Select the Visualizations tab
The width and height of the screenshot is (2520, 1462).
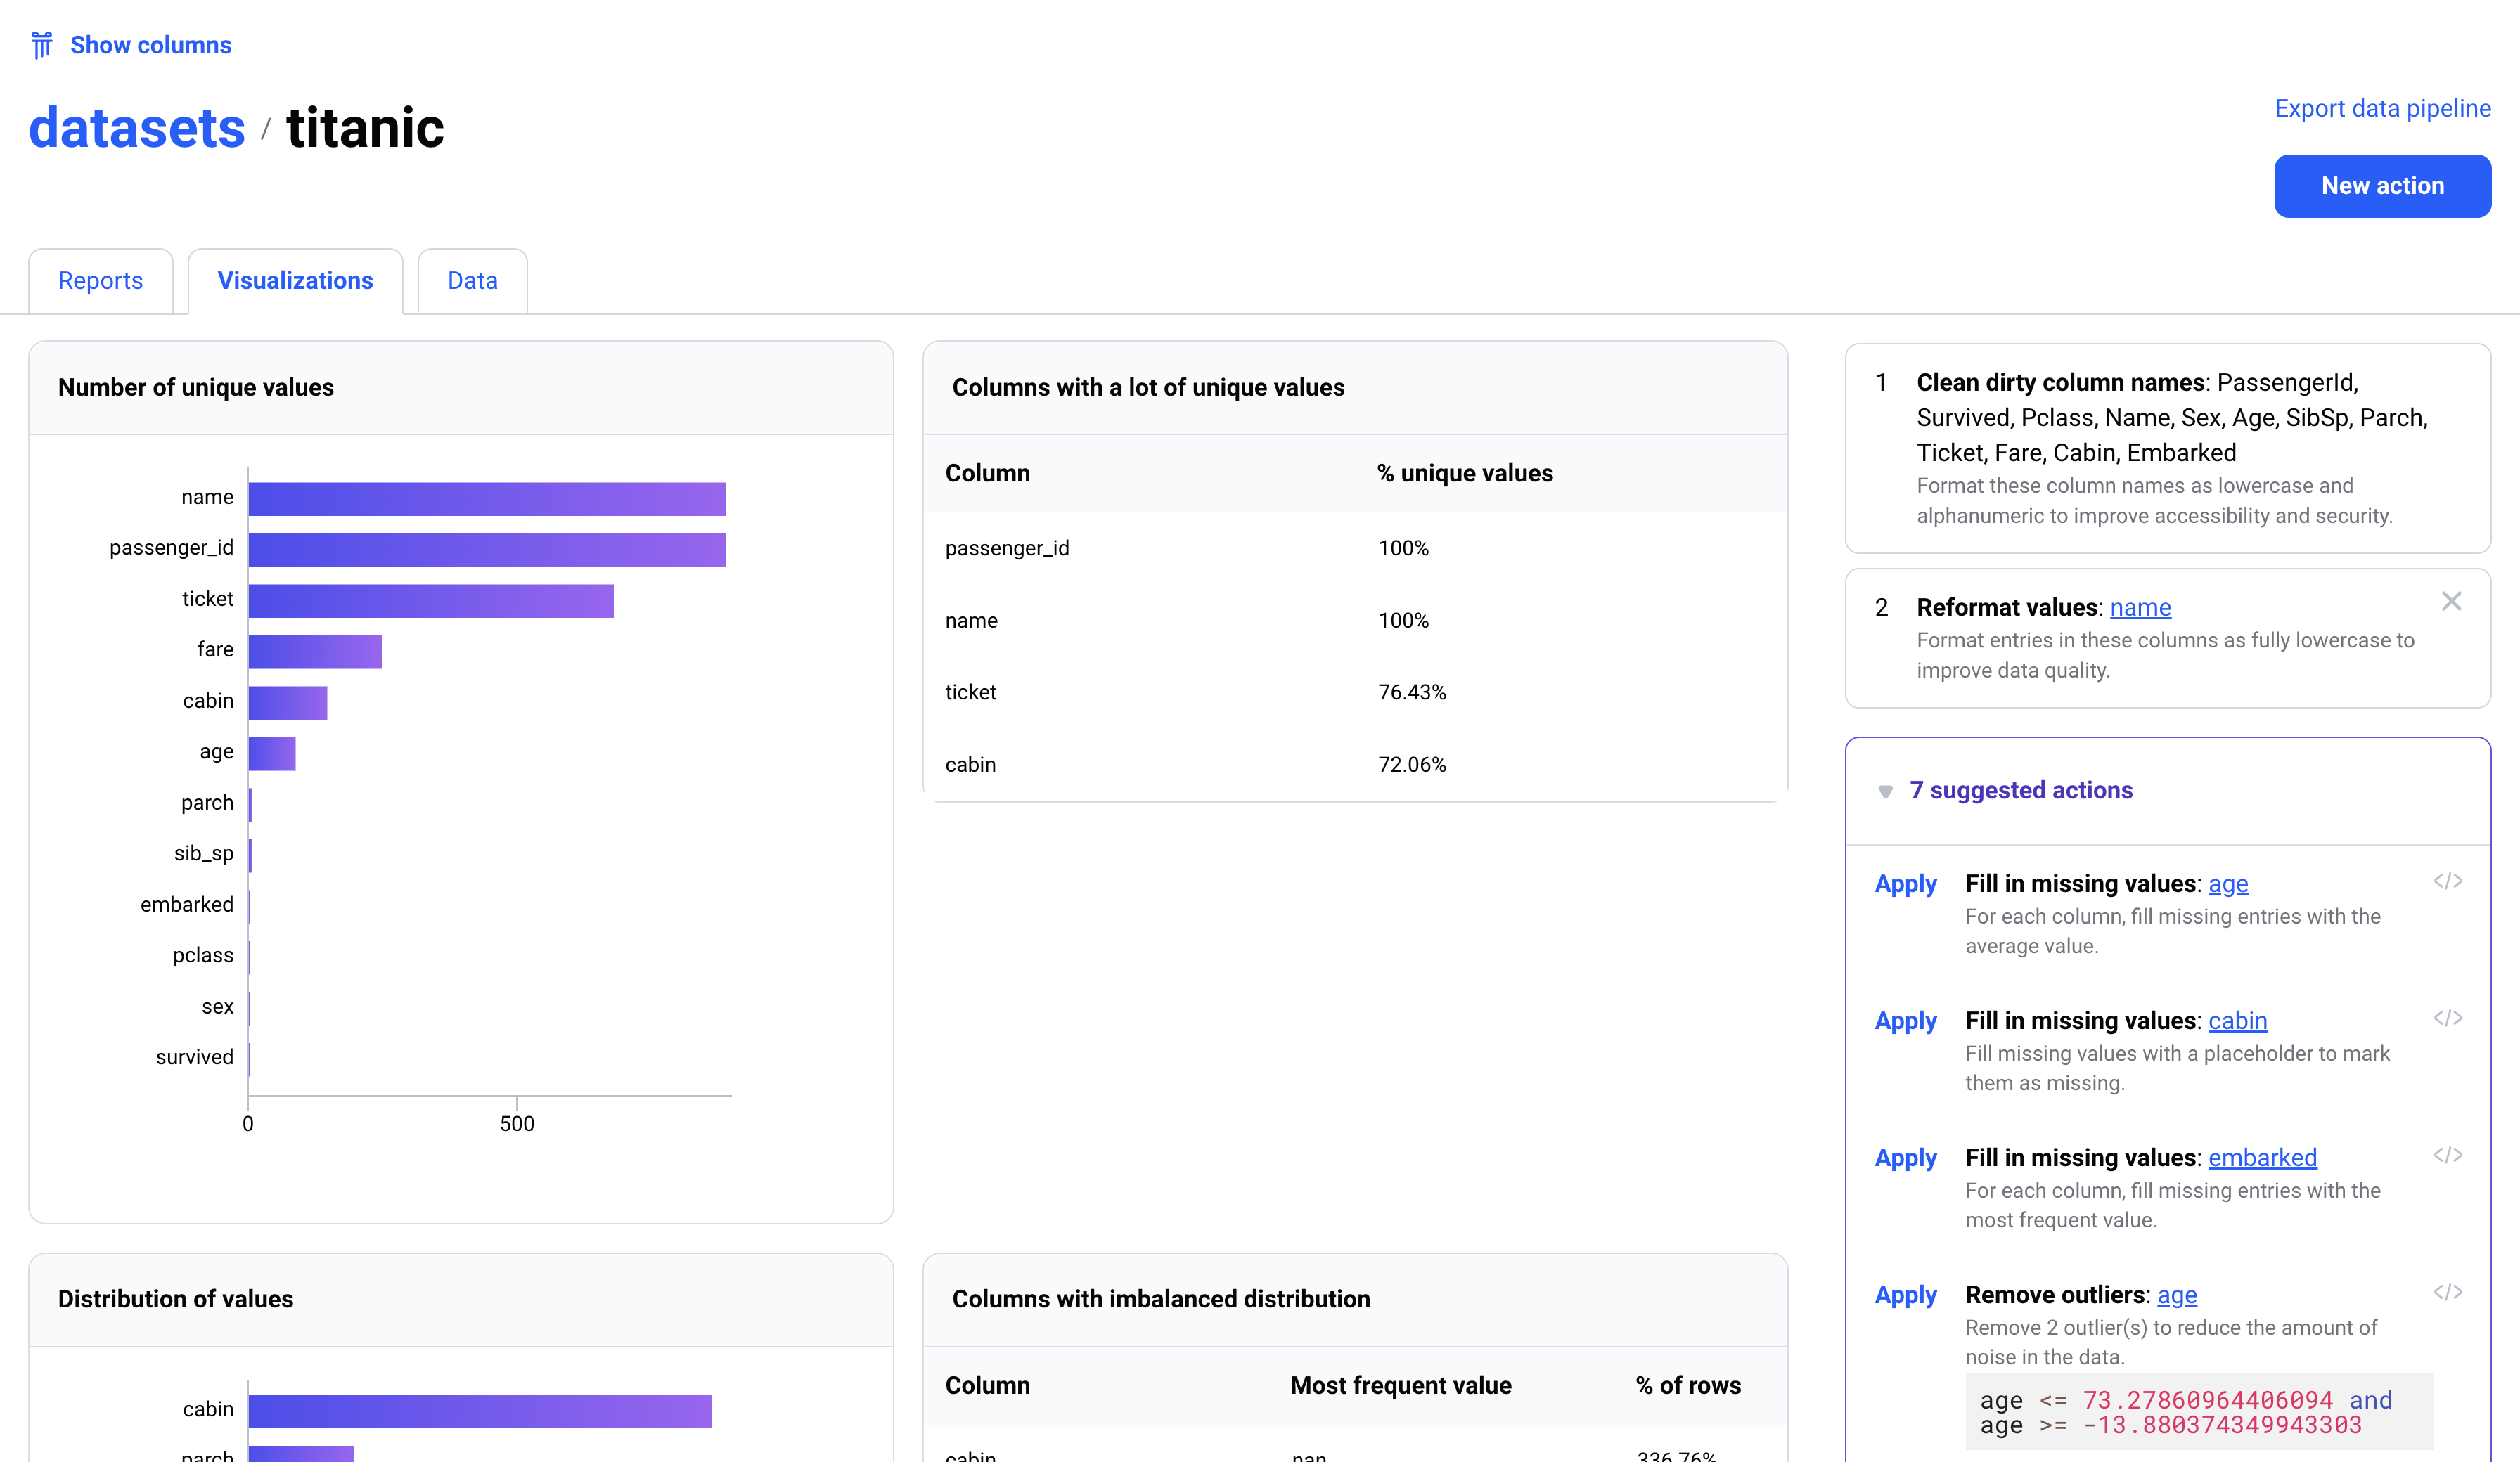(295, 281)
